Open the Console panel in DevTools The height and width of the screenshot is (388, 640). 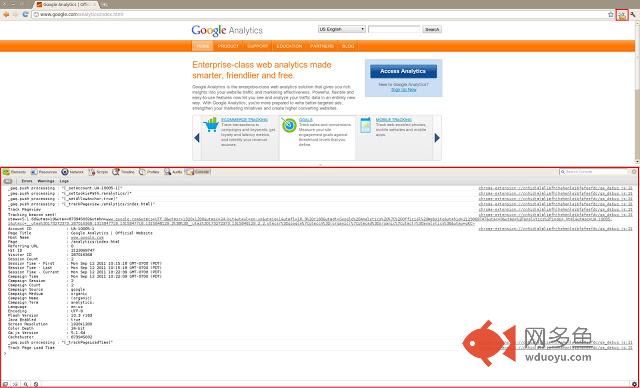point(198,172)
